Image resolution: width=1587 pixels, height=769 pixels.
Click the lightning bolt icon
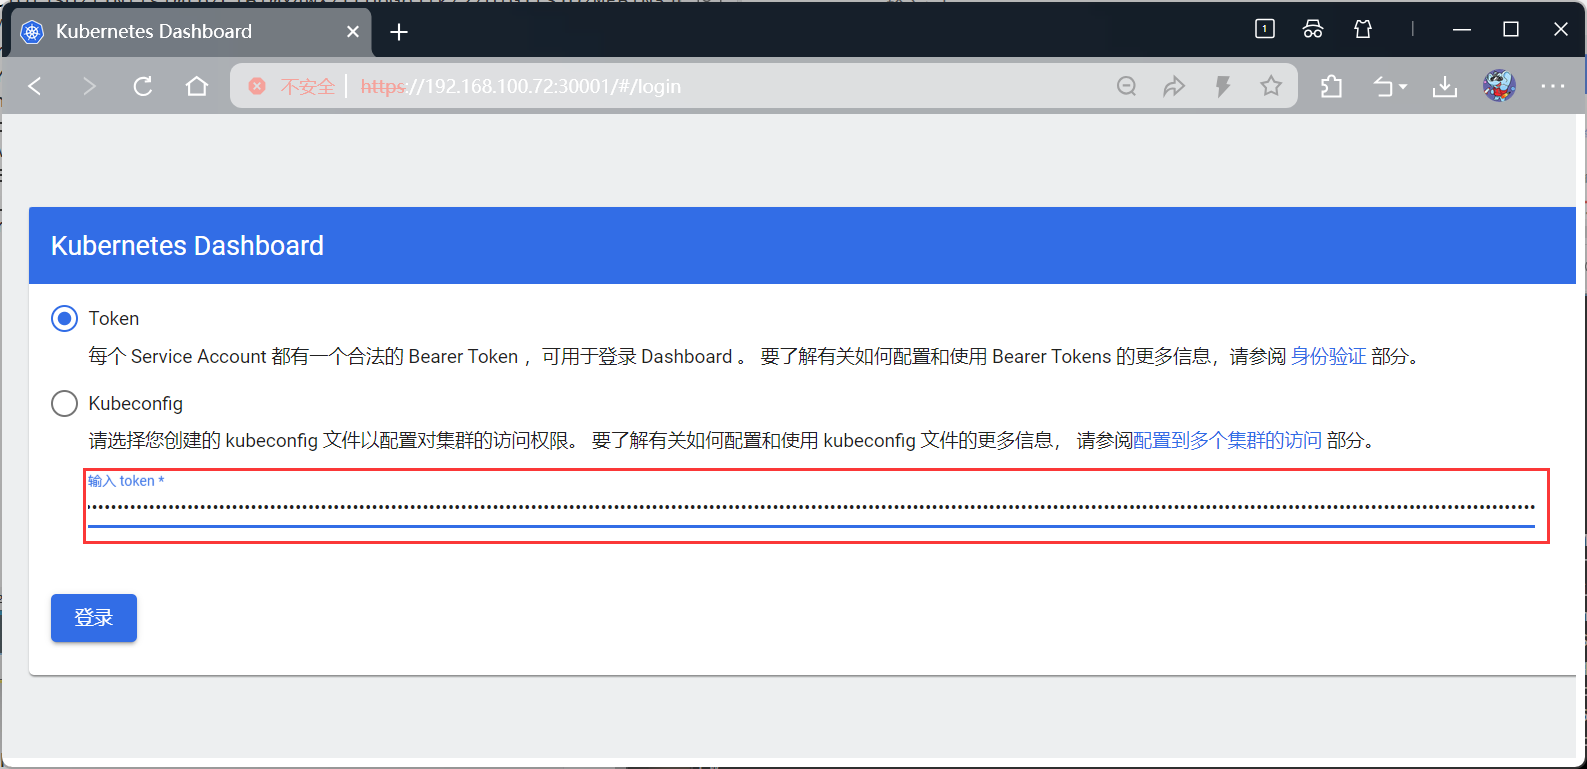point(1222,86)
